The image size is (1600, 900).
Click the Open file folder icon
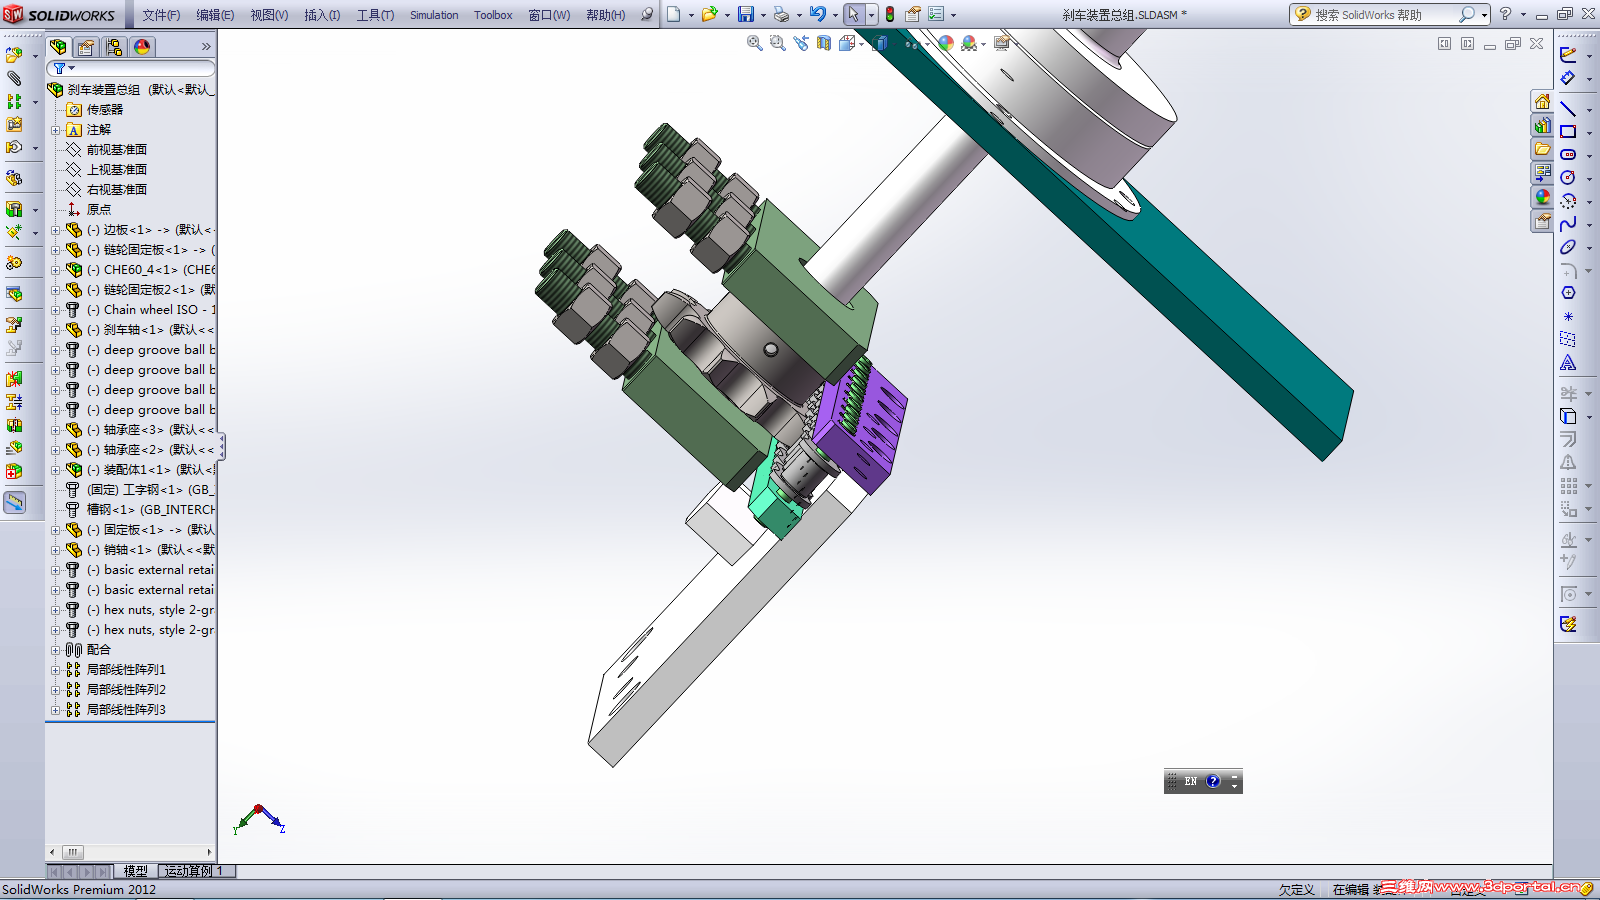pyautogui.click(x=709, y=14)
